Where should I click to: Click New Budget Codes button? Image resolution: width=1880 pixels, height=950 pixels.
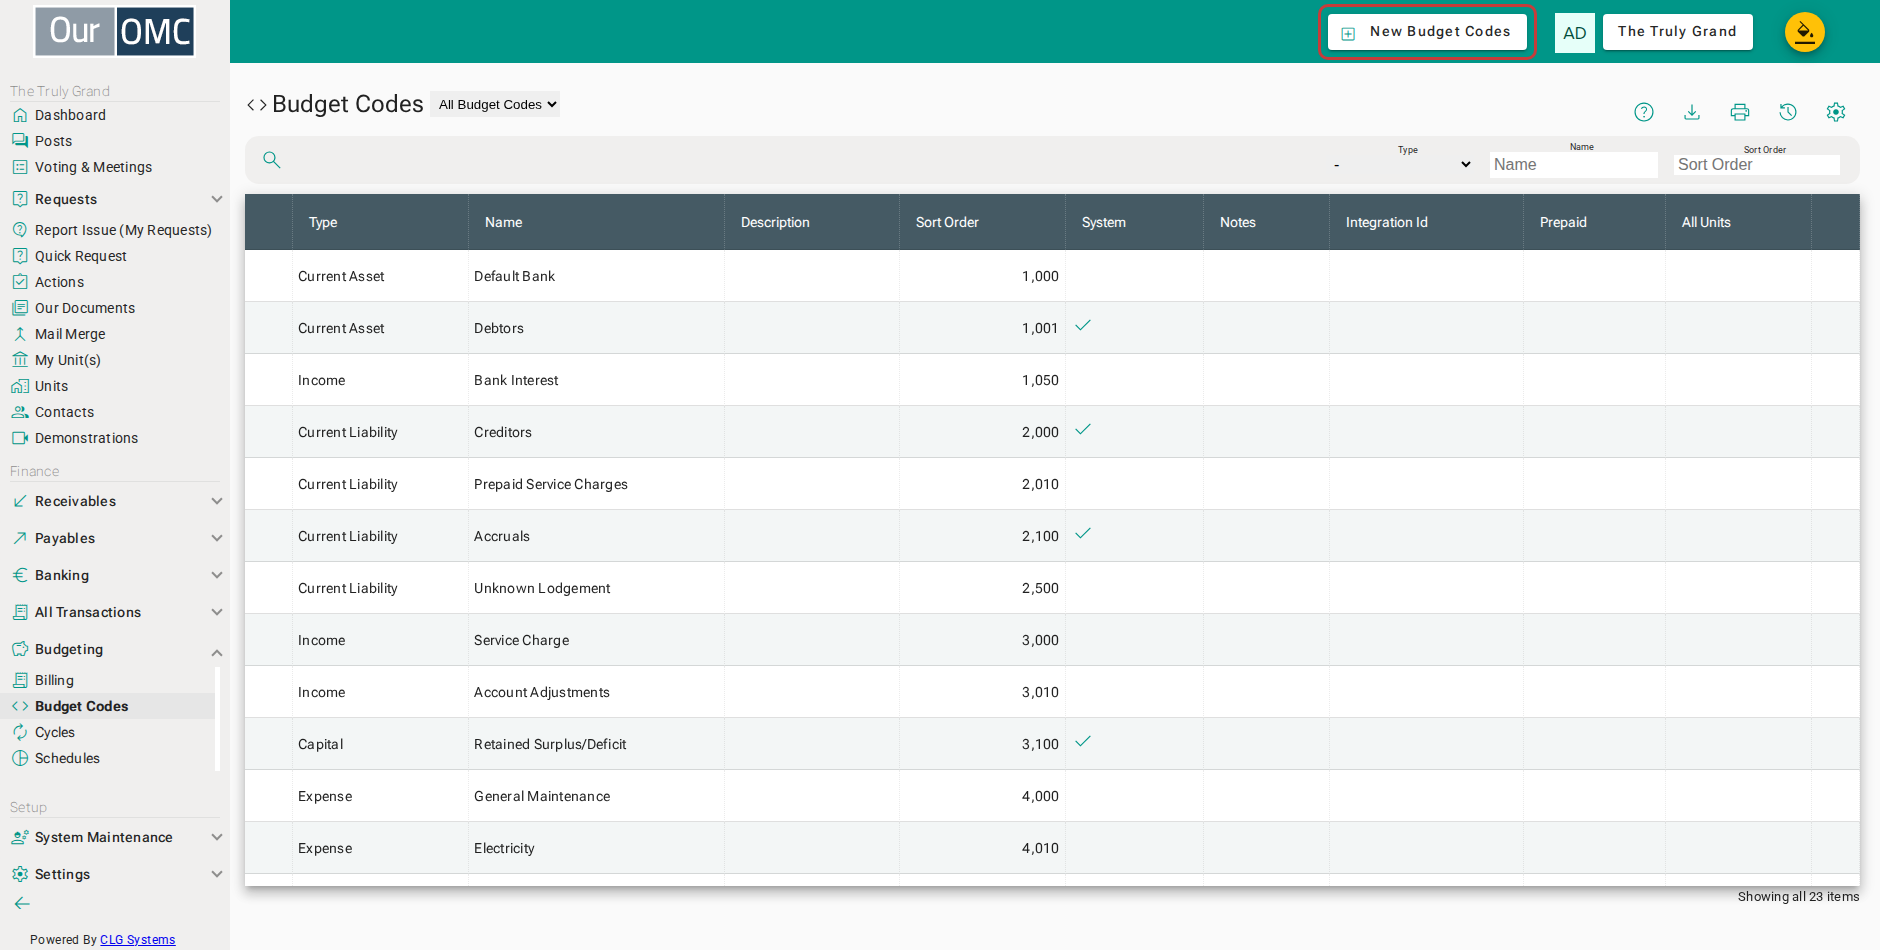coord(1427,32)
